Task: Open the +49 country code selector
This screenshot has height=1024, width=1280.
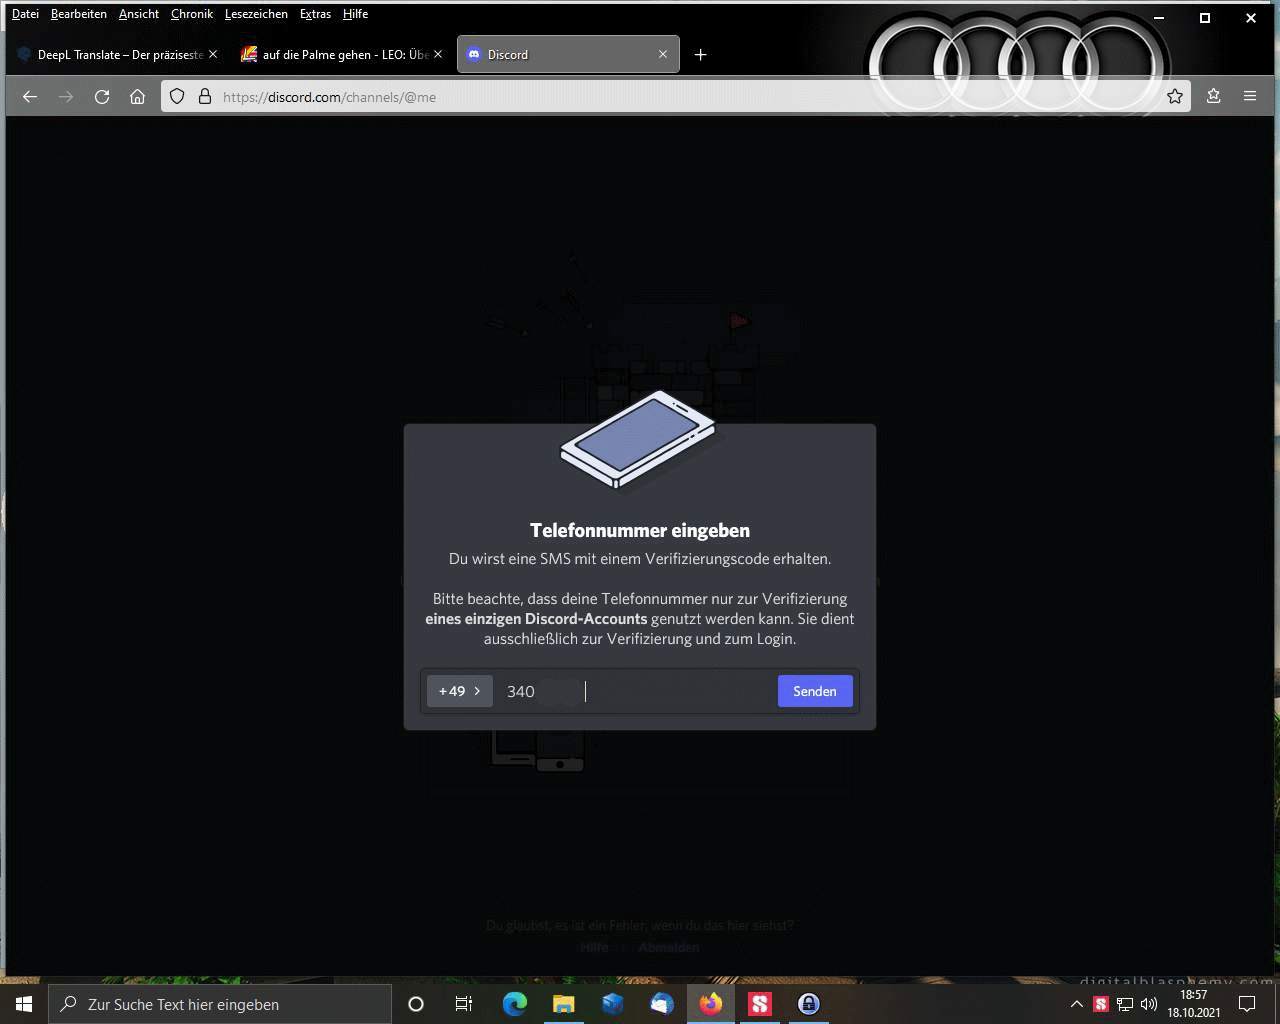Action: [x=460, y=691]
